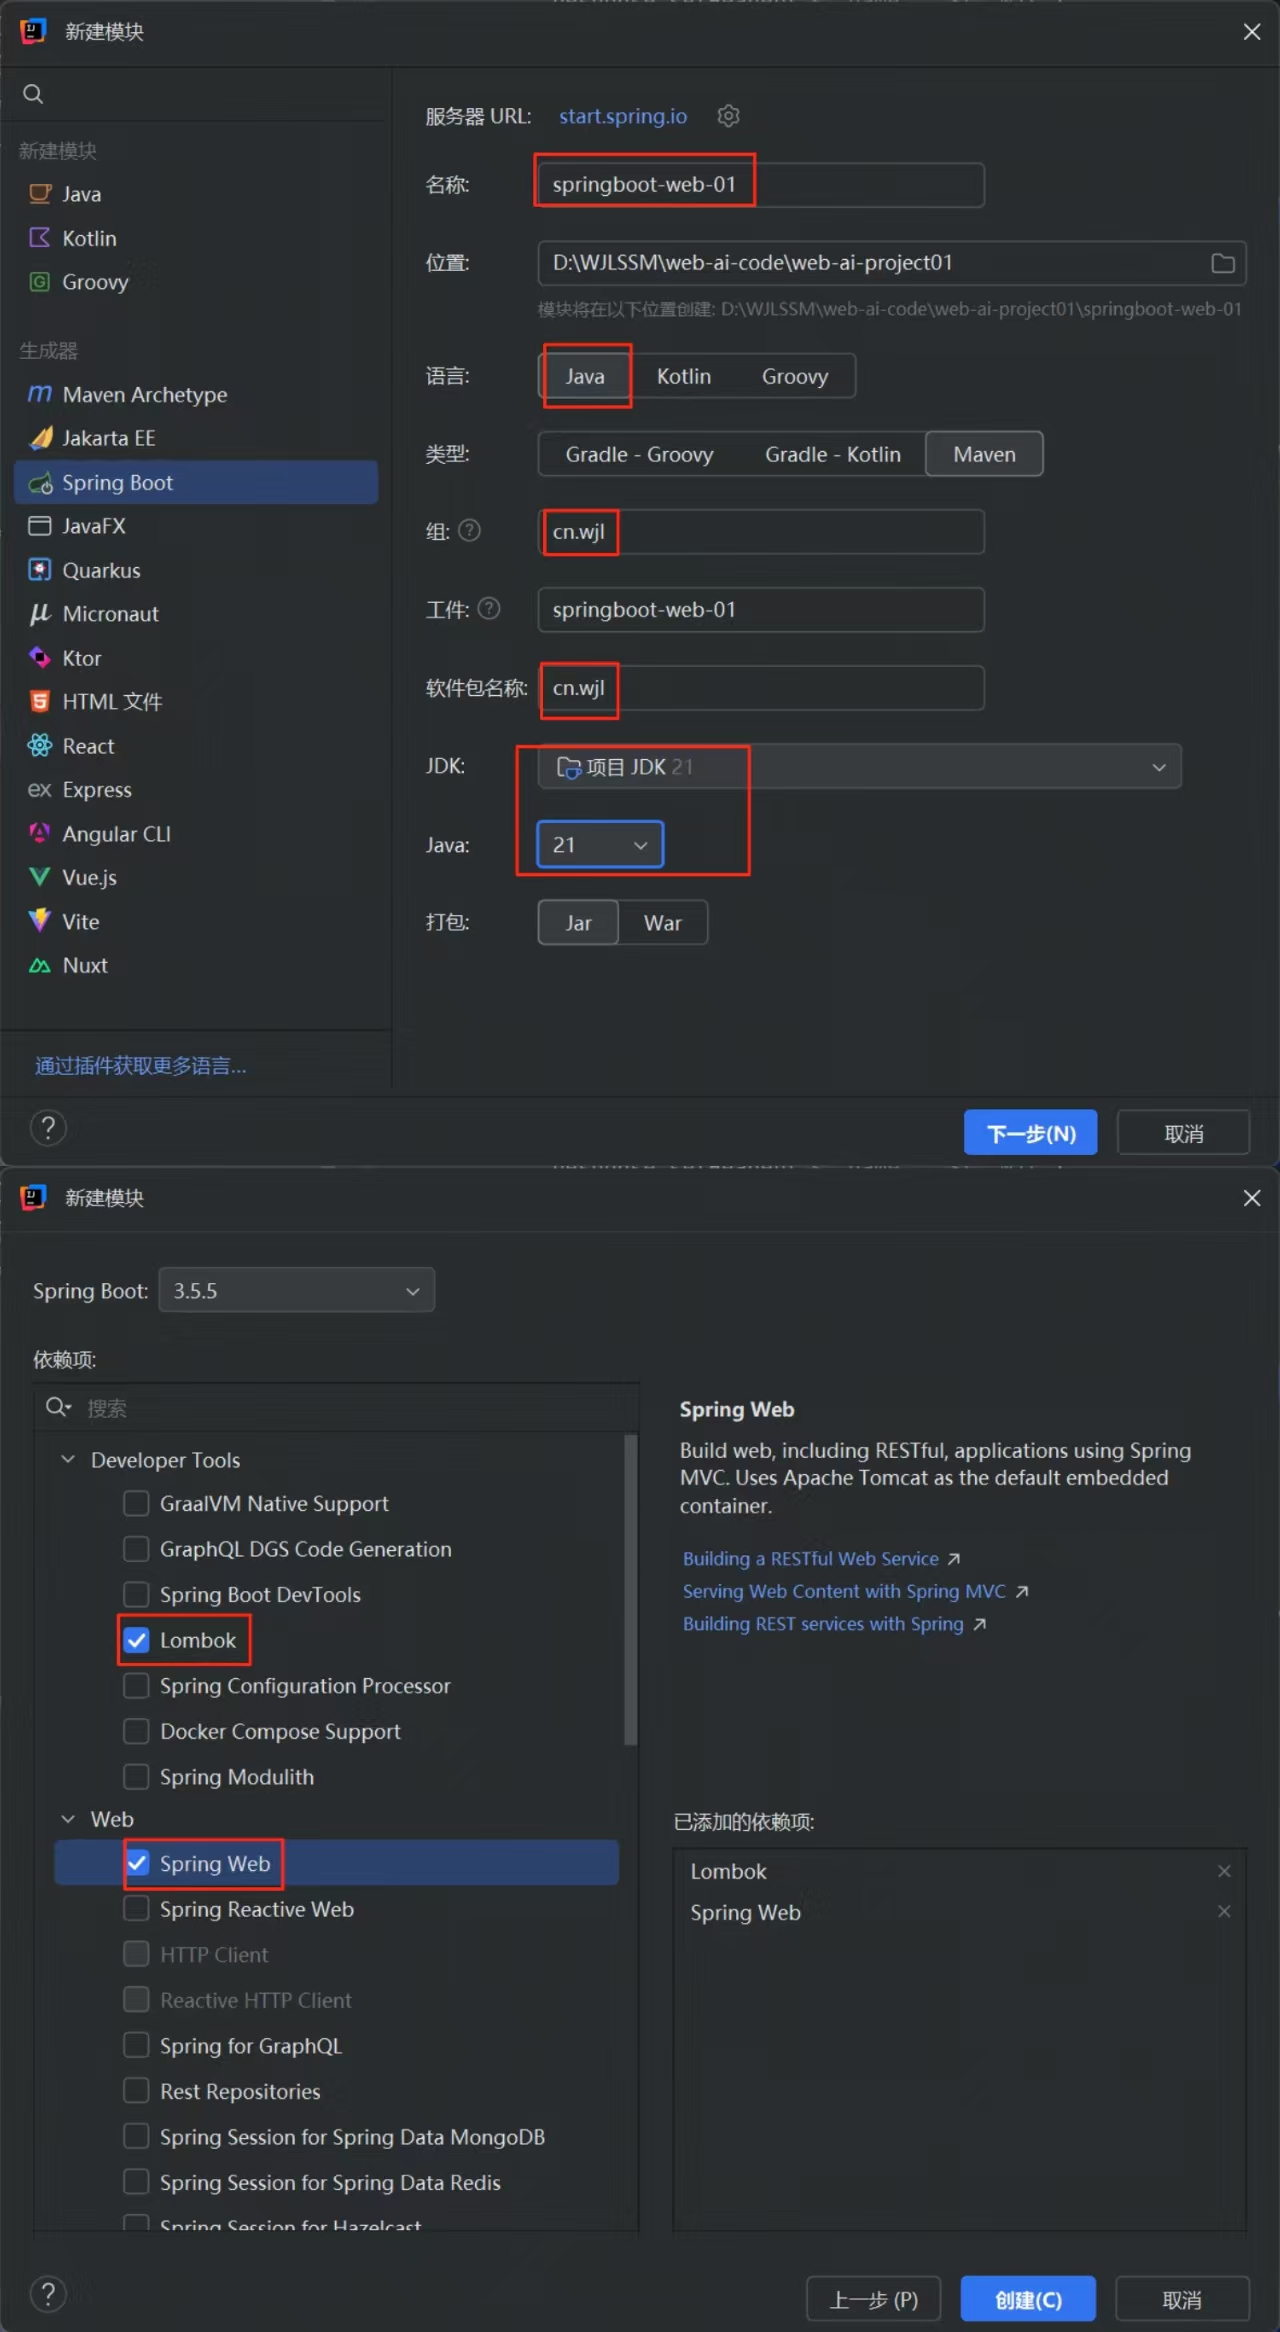Select Kotlin module type in sidebar
The image size is (1280, 2332).
[198, 238]
